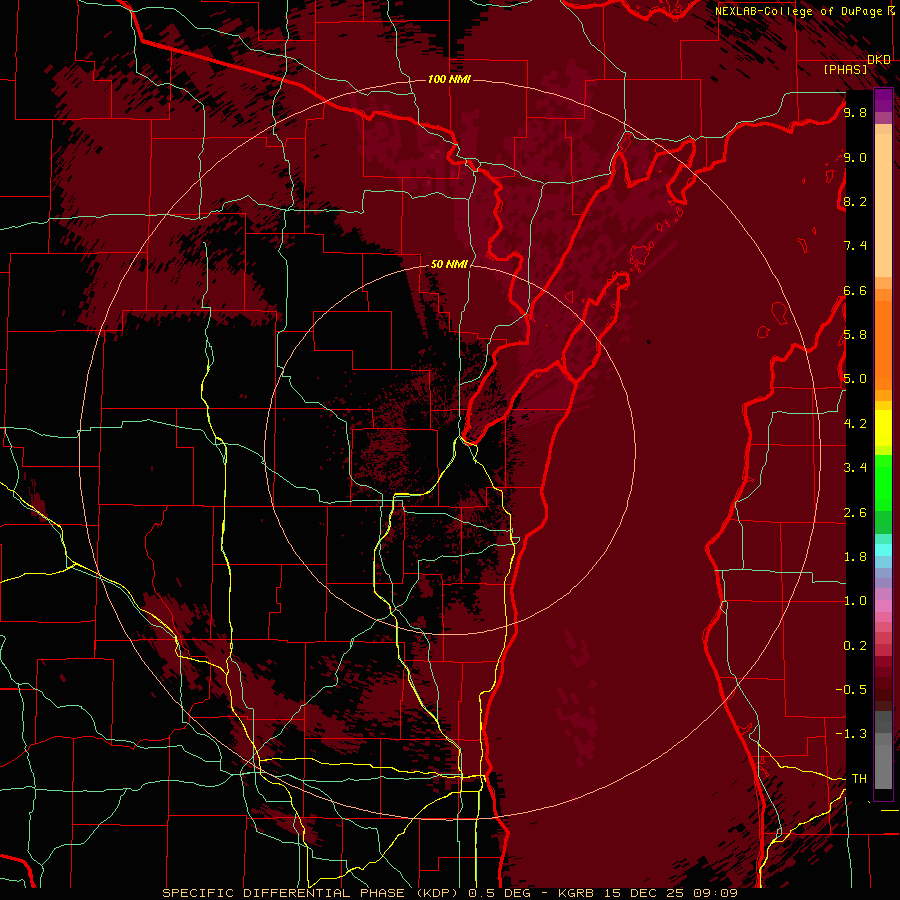Click the 1.0 legend value
Viewport: 900px width, 900px height.
[x=855, y=601]
